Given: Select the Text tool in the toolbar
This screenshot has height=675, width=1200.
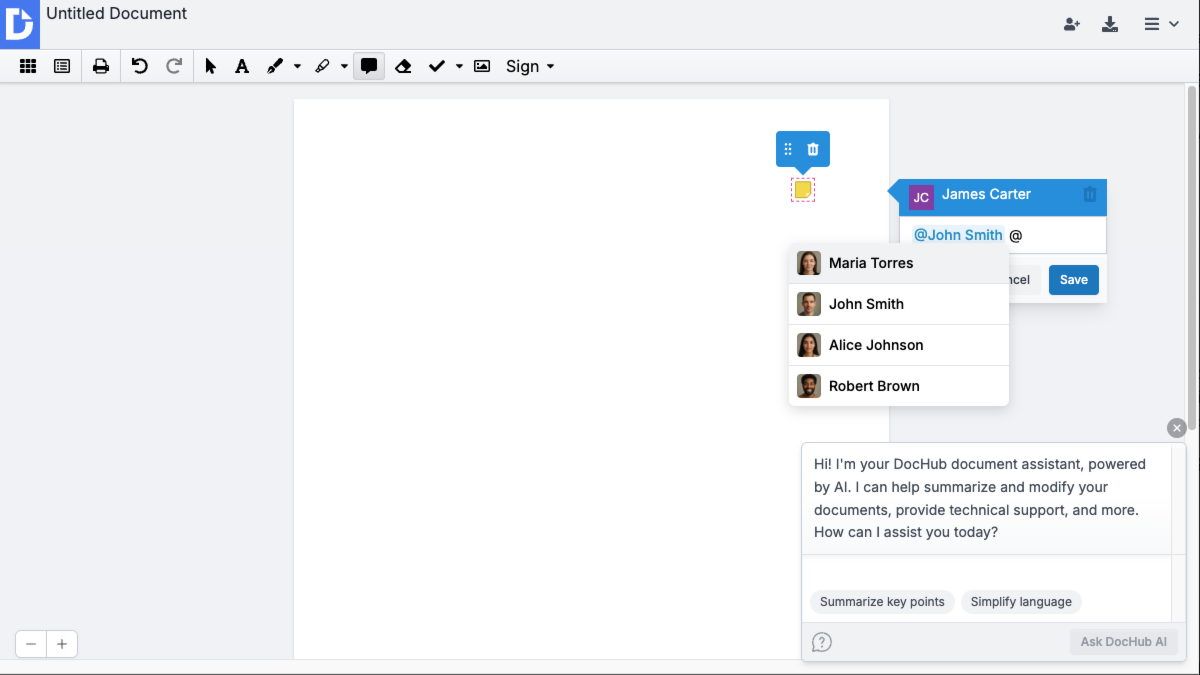Looking at the screenshot, I should tap(242, 66).
